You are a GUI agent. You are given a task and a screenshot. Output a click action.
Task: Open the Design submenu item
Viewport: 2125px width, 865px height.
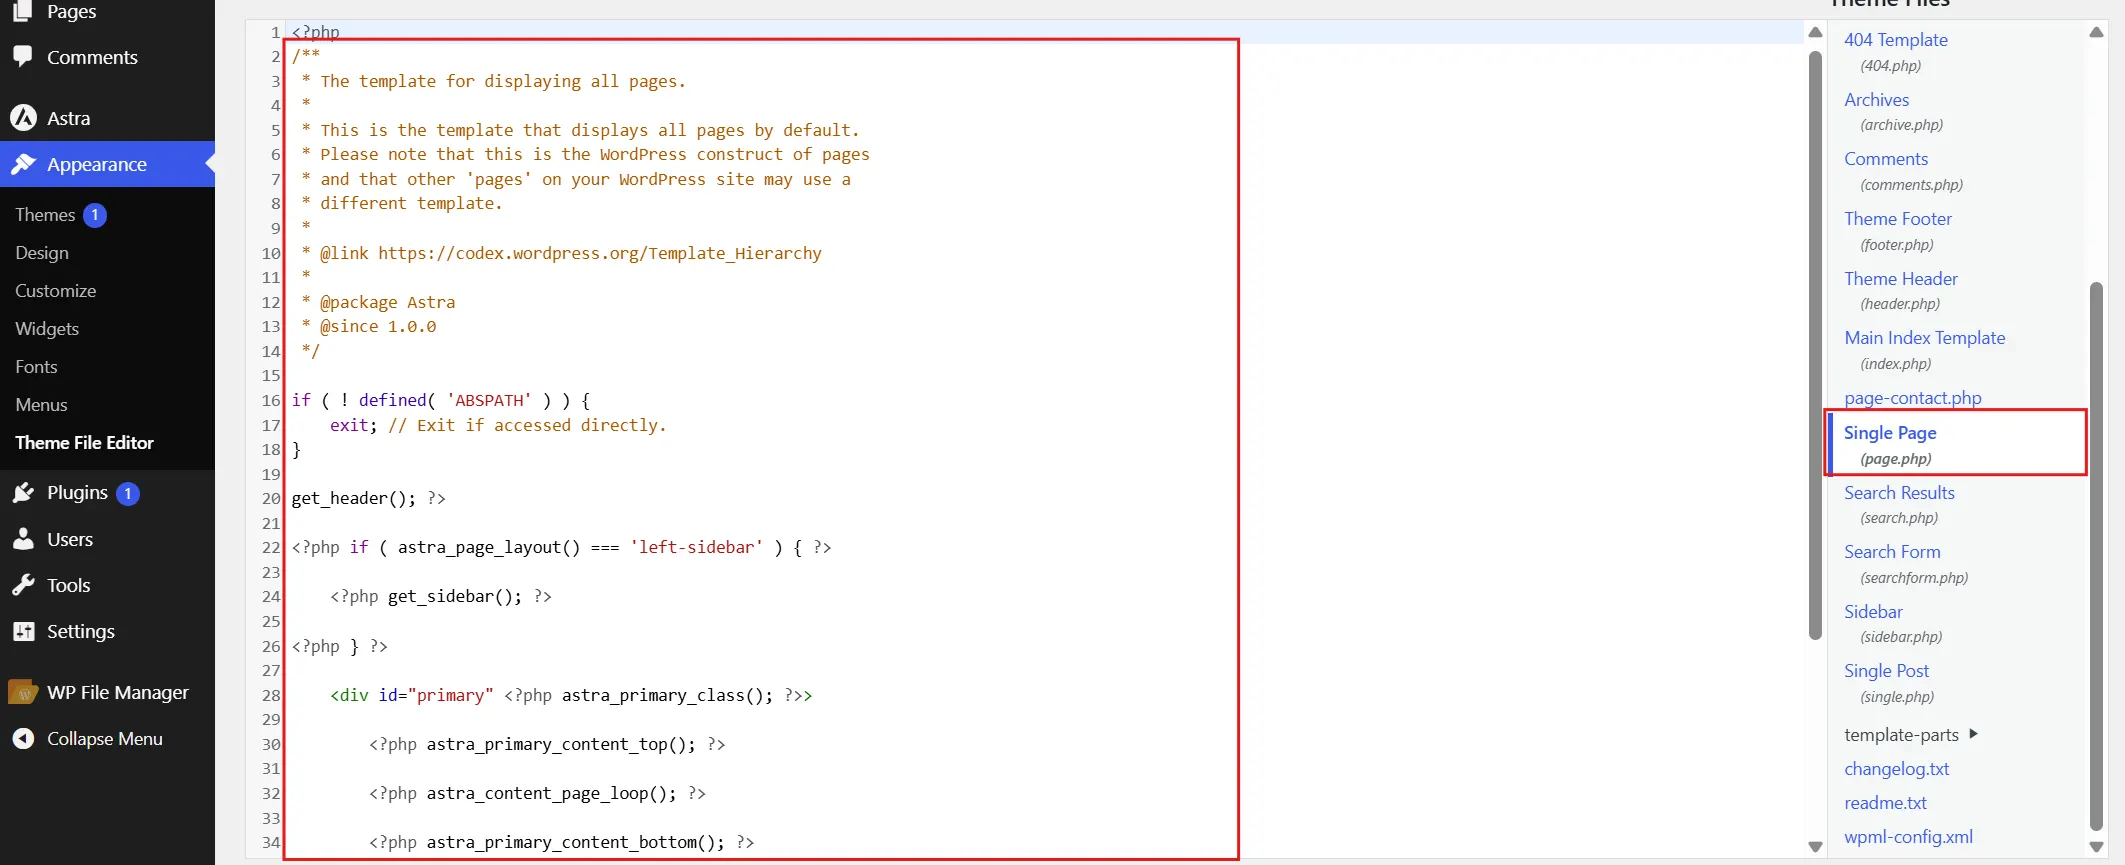click(42, 253)
